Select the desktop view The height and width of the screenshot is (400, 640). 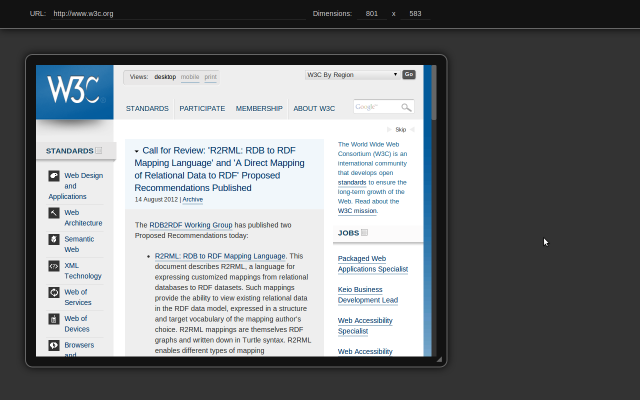pos(165,77)
